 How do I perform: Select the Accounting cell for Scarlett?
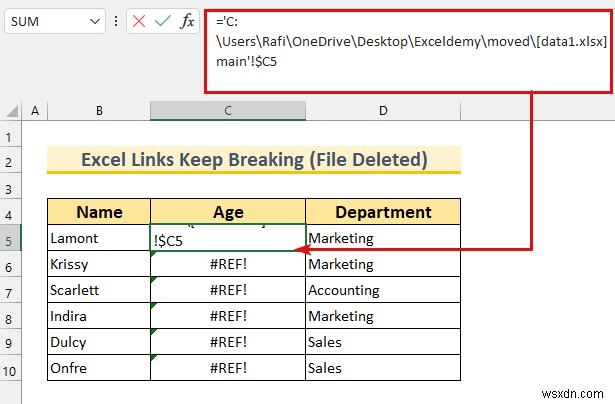383,290
